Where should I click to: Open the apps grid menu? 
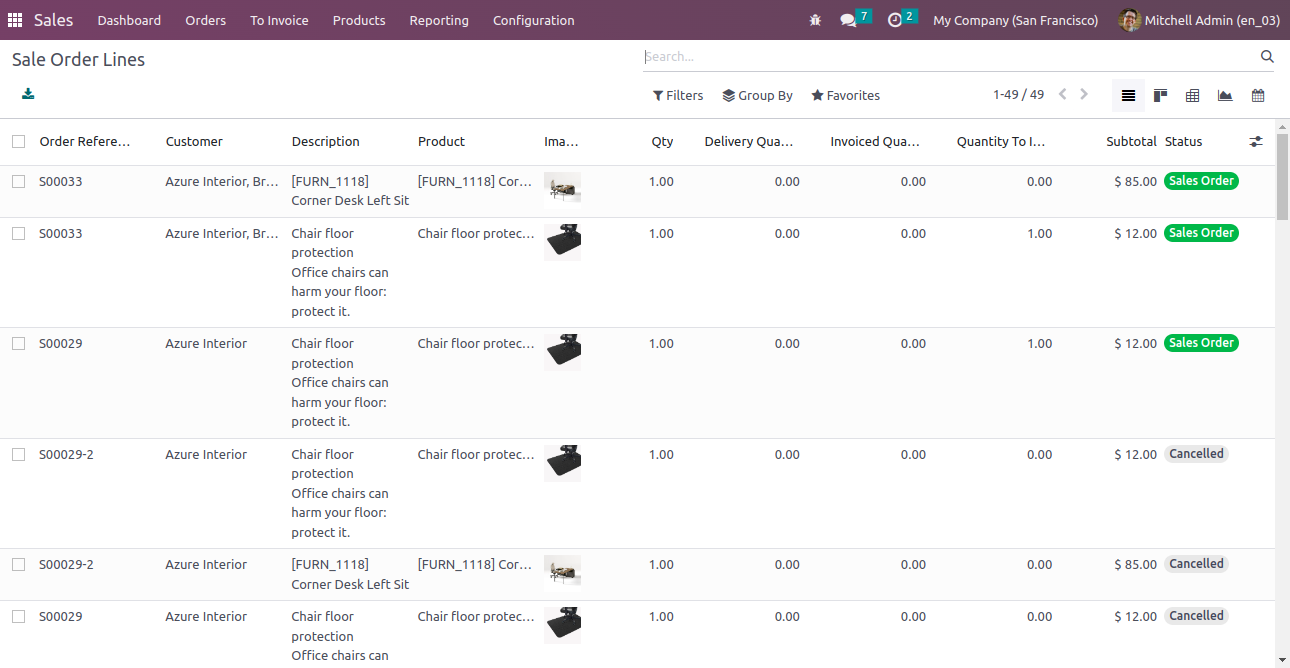[x=15, y=20]
